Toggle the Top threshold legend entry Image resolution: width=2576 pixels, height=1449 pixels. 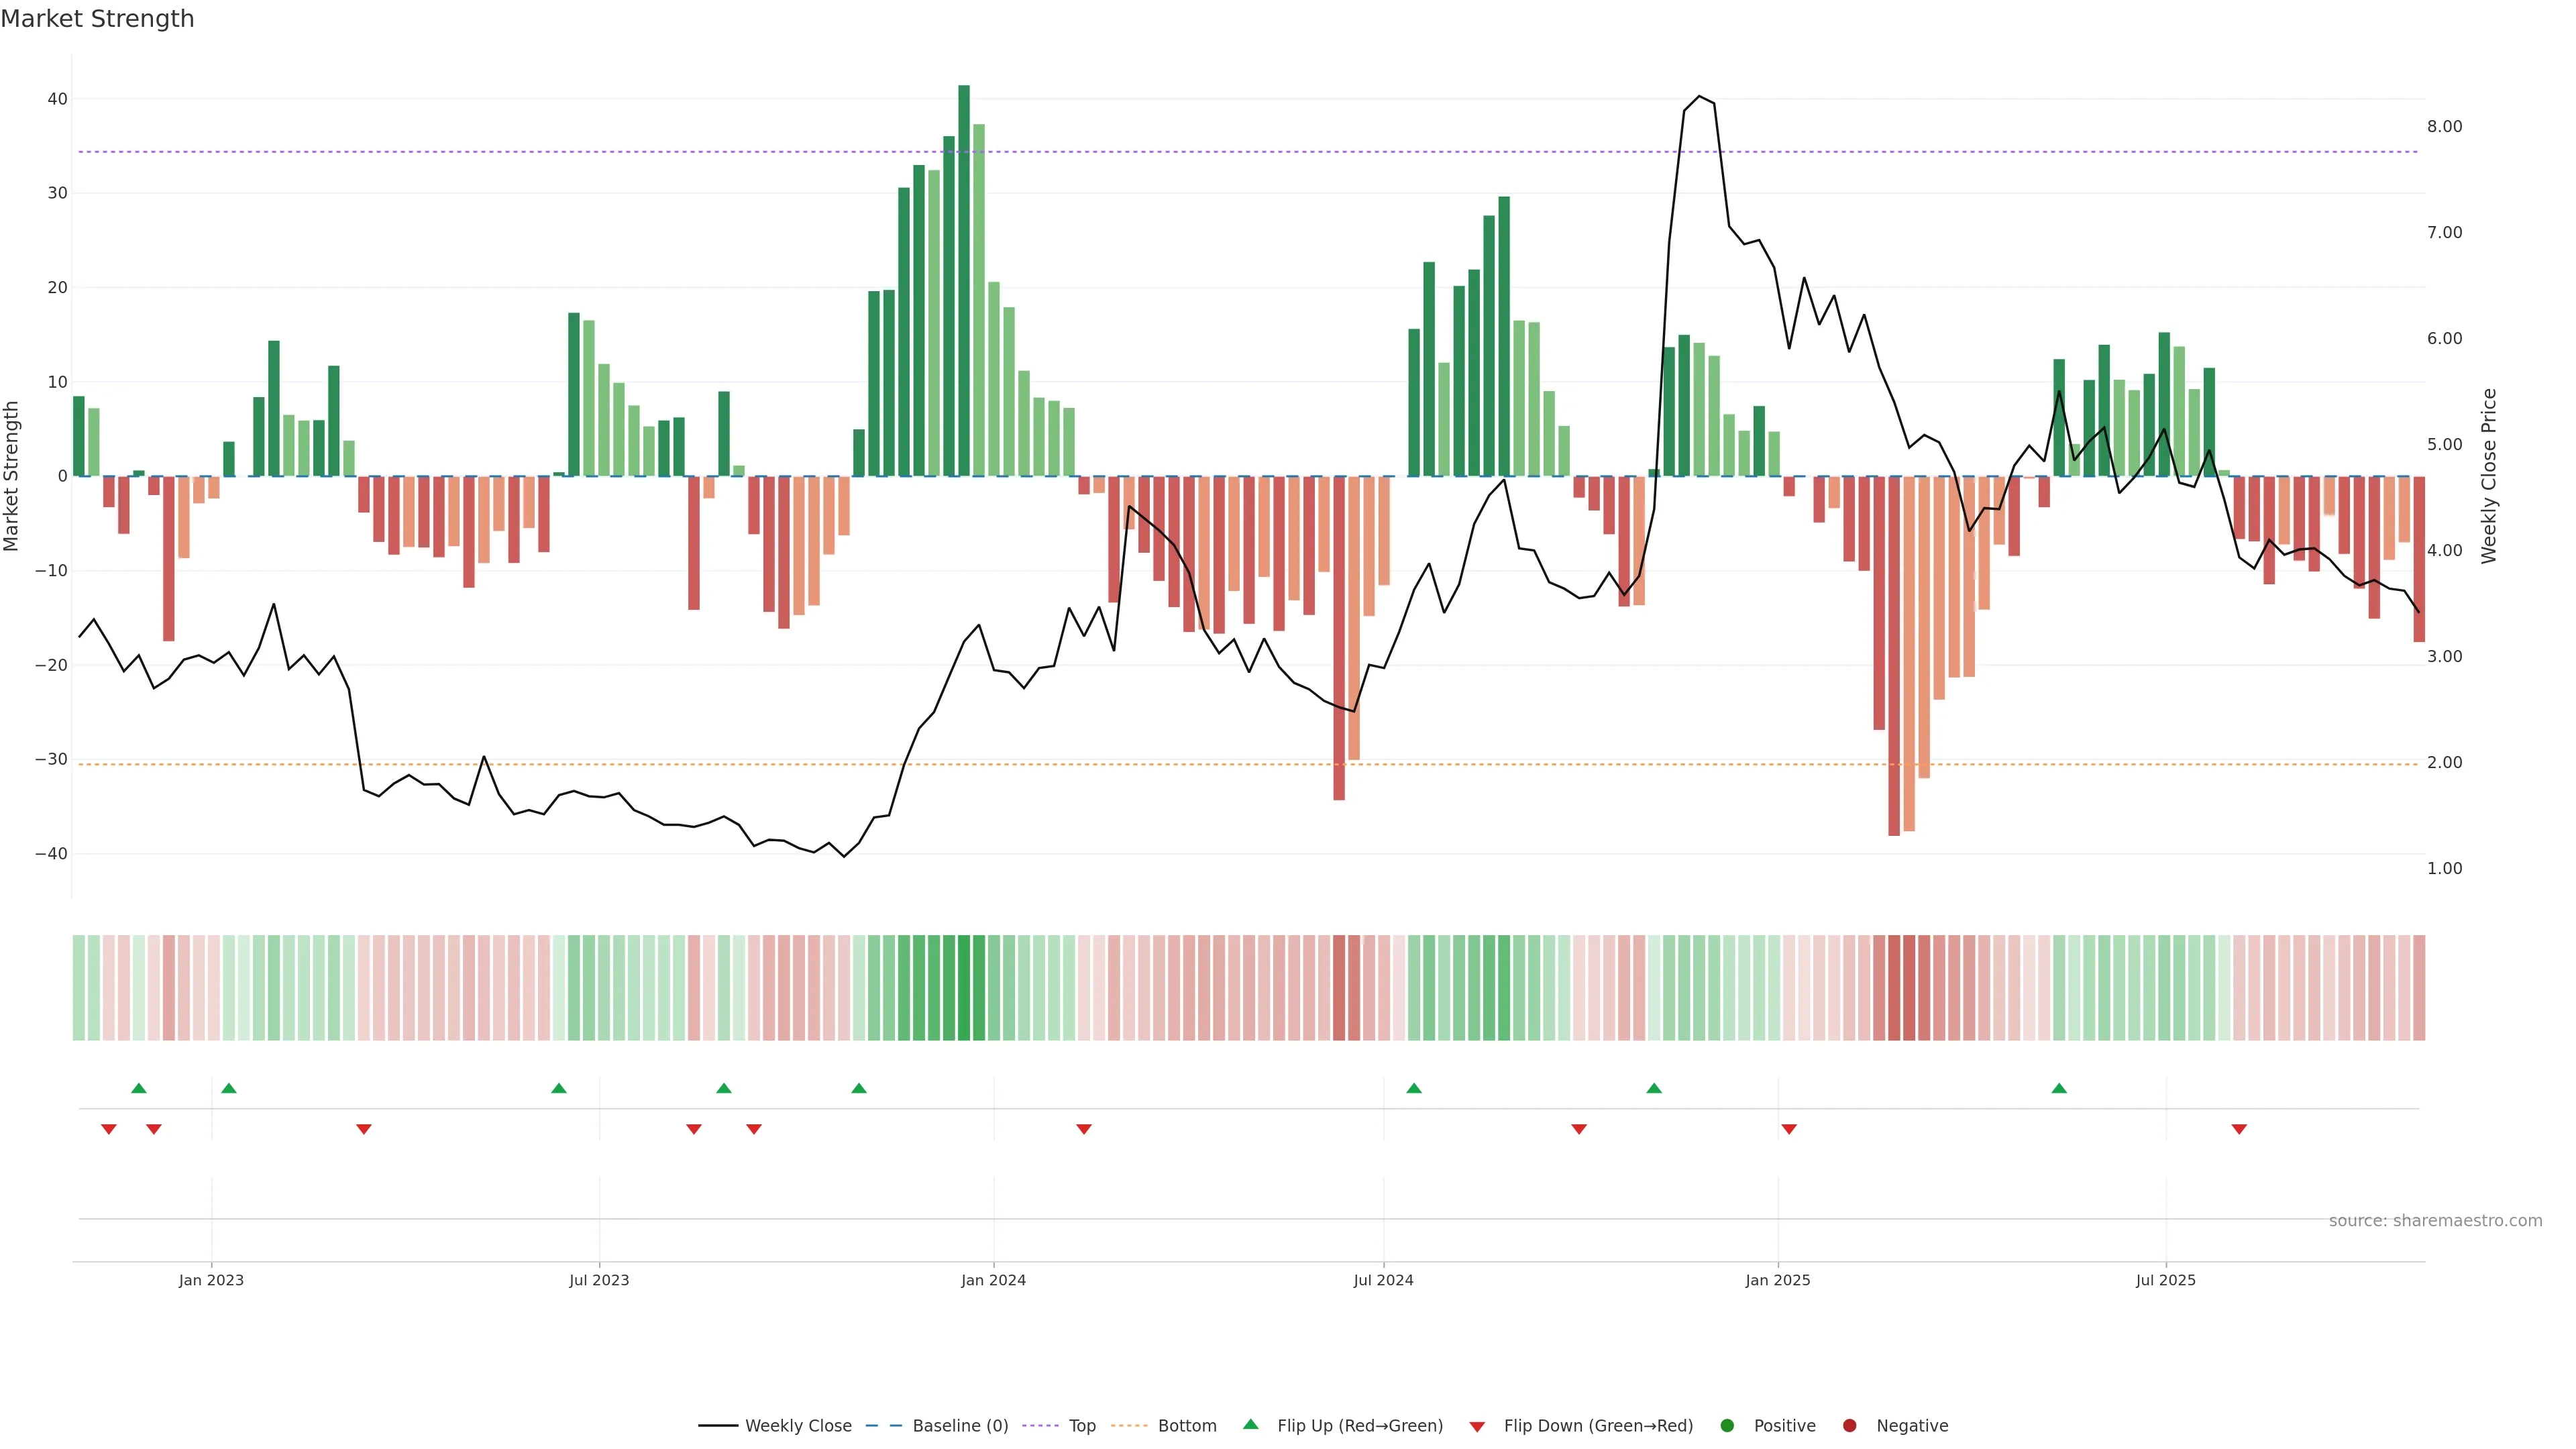1081,1426
